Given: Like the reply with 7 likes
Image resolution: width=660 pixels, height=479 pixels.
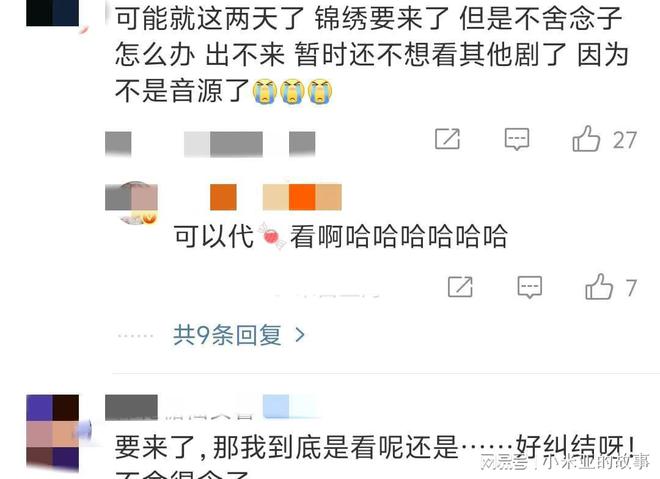Looking at the screenshot, I should coord(599,287).
